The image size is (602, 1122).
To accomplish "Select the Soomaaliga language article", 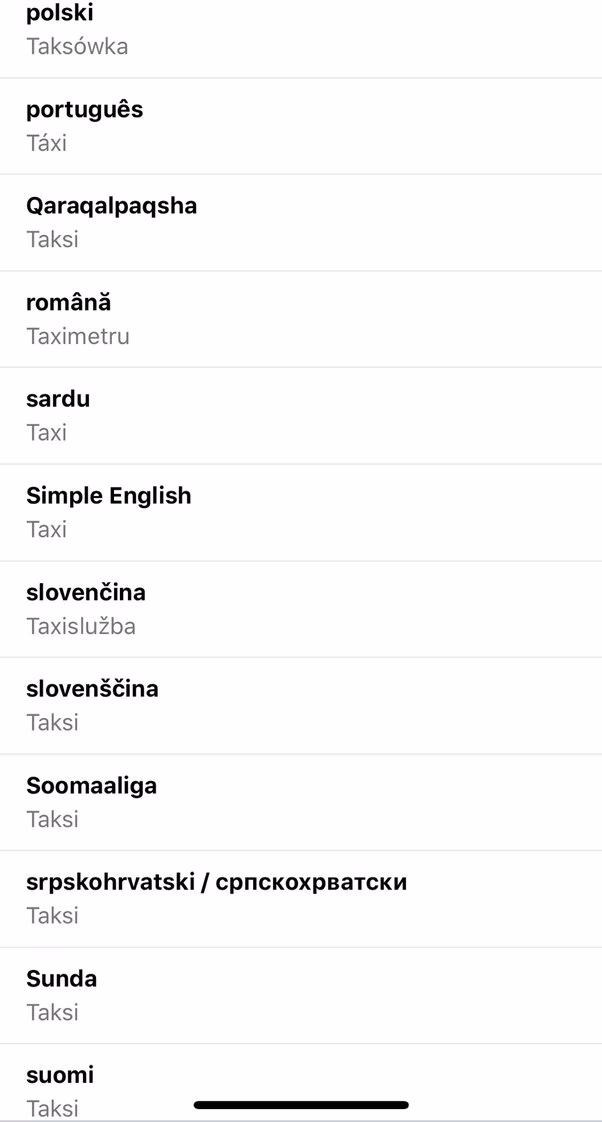I will tap(300, 801).
